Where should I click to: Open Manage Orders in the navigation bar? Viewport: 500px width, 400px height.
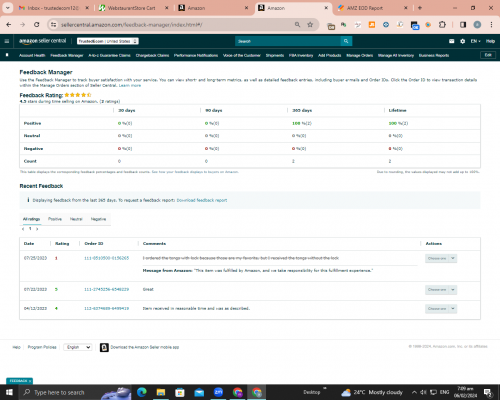[359, 55]
